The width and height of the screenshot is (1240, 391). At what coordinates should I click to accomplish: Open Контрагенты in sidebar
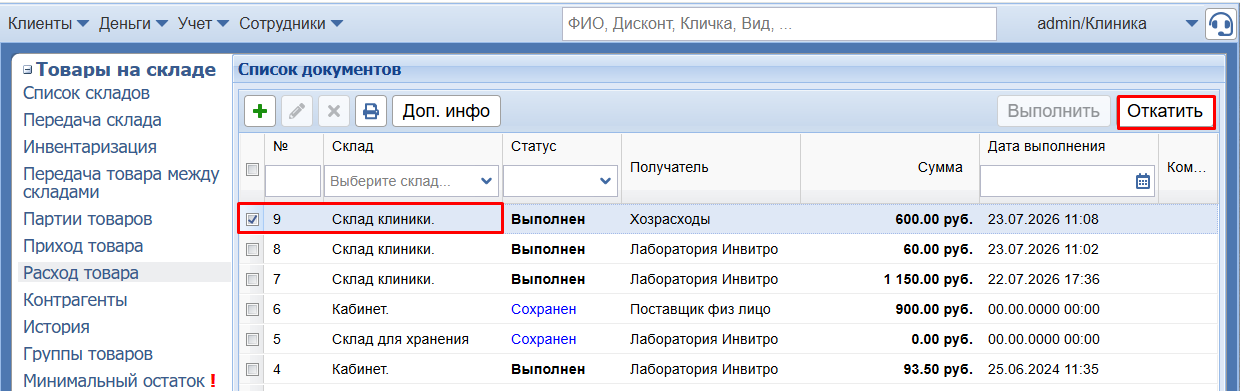(x=75, y=300)
